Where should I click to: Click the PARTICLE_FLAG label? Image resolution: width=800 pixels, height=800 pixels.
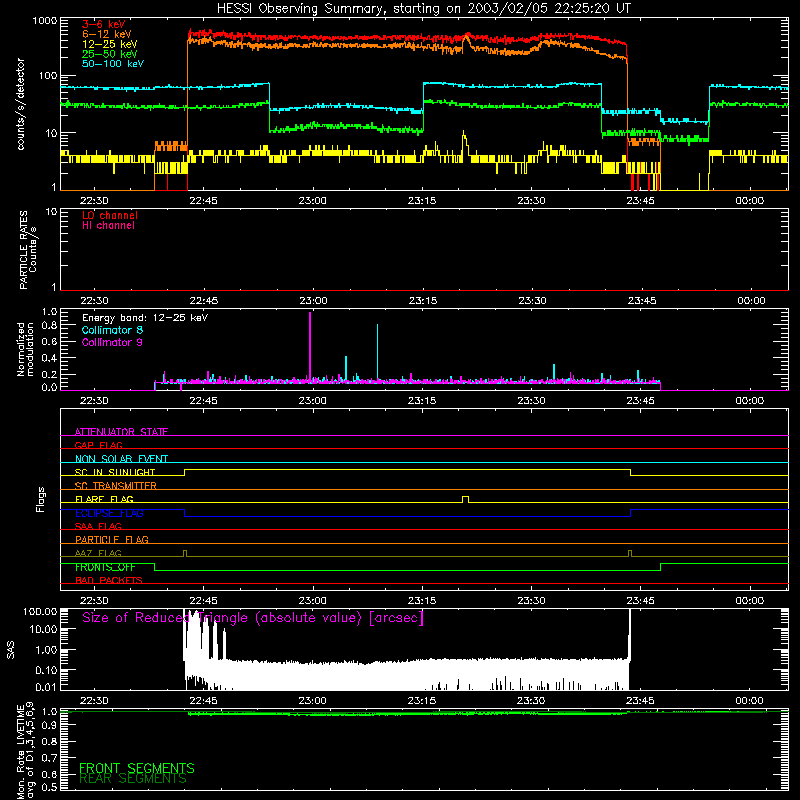(112, 539)
